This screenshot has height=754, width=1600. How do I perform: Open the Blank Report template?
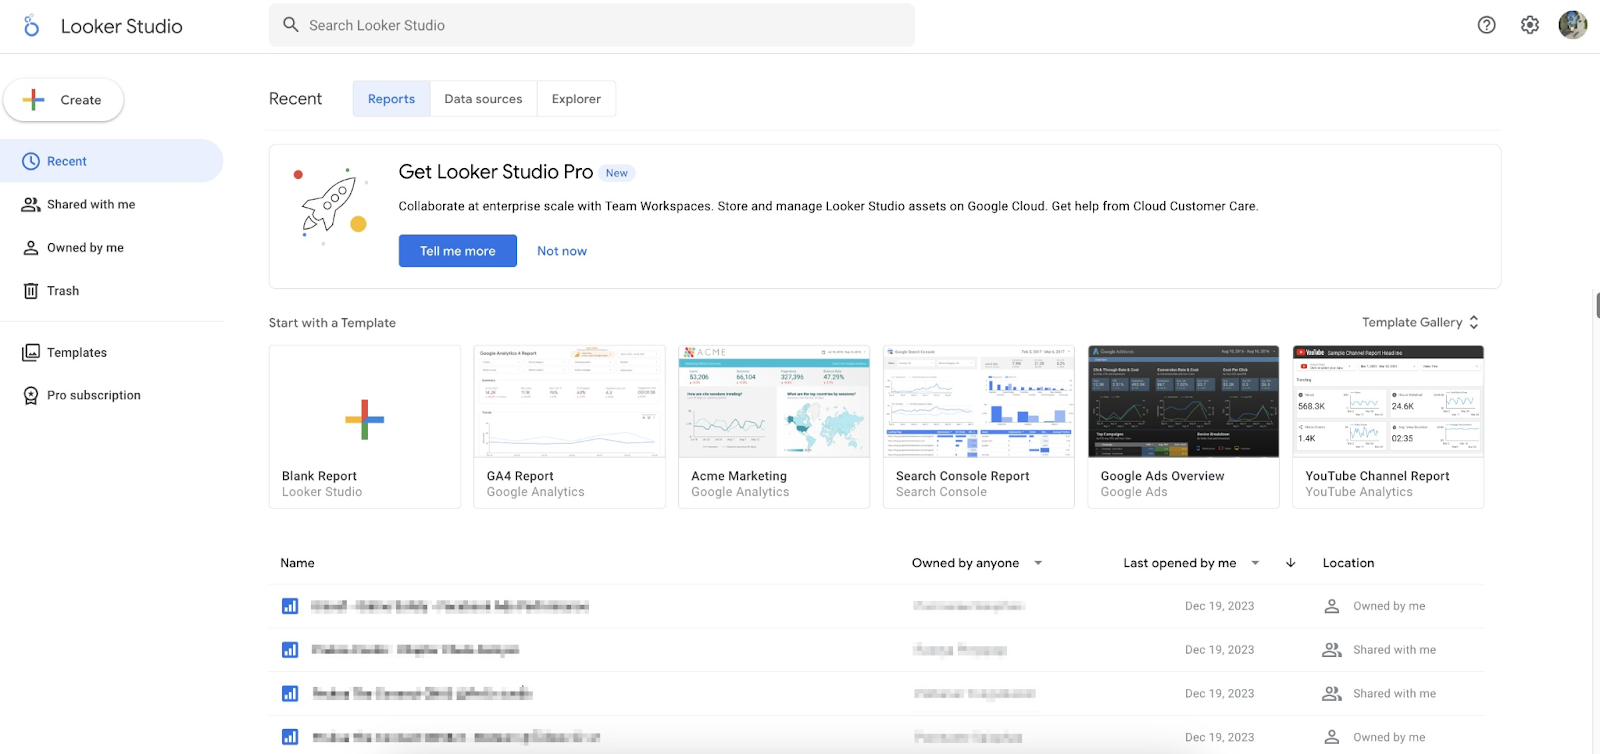pos(365,427)
